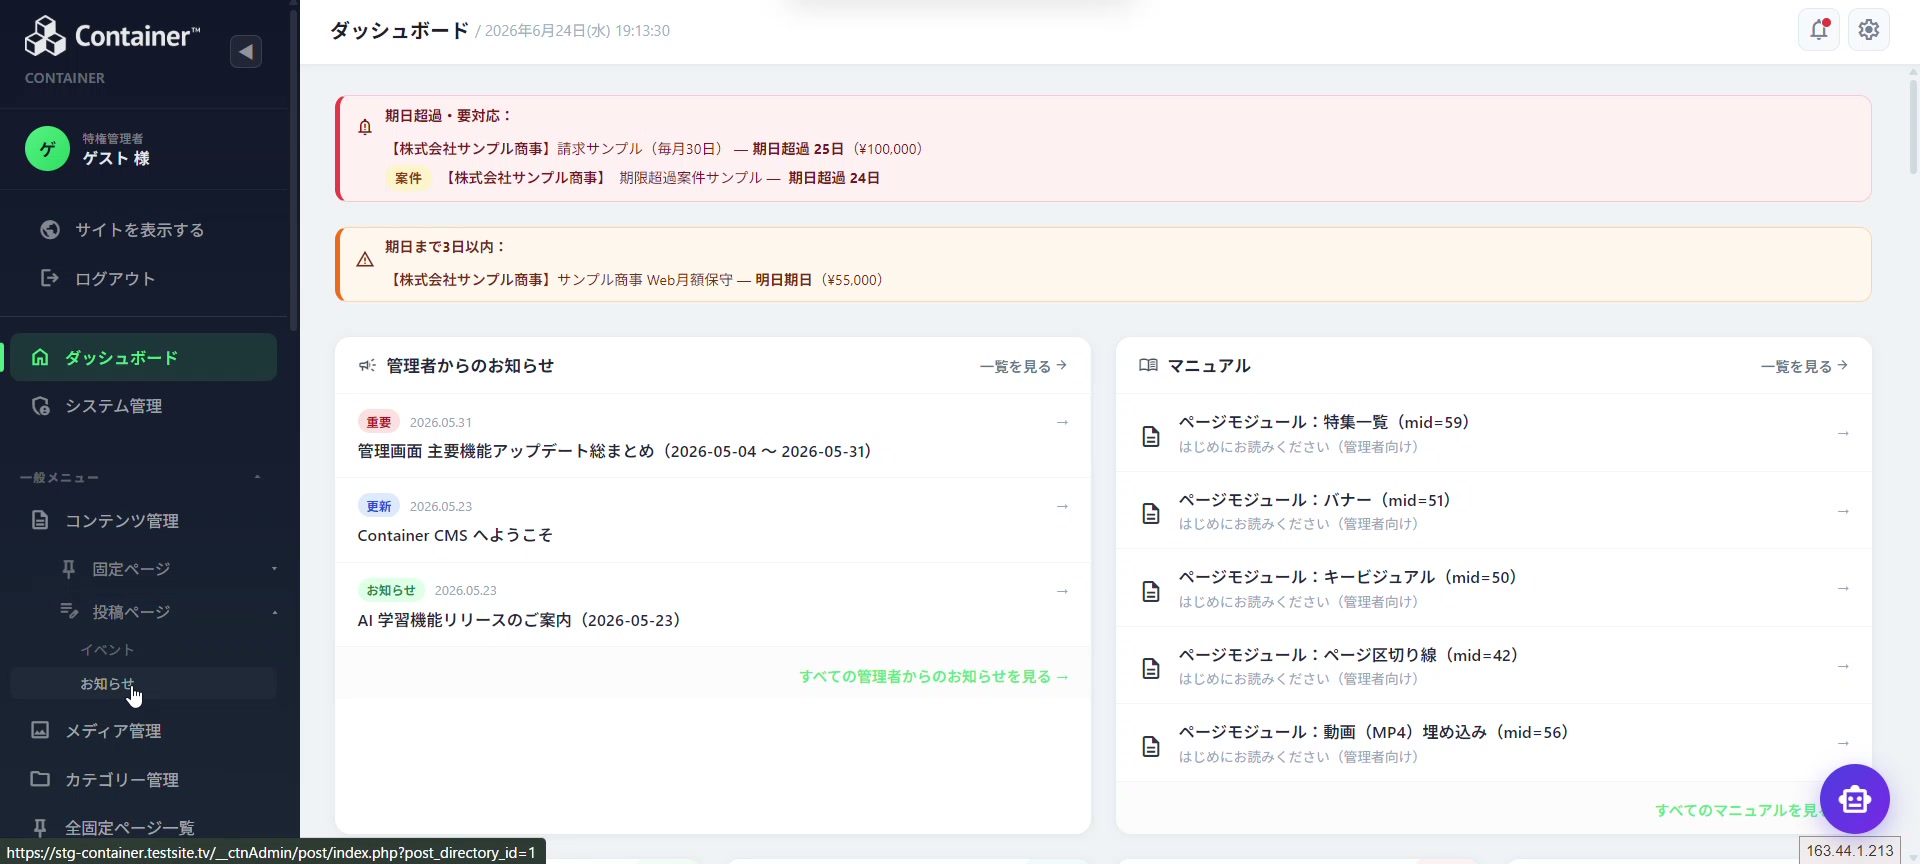Click the 163.44.1.213 IP badge
This screenshot has width=1920, height=864.
pos(1850,850)
